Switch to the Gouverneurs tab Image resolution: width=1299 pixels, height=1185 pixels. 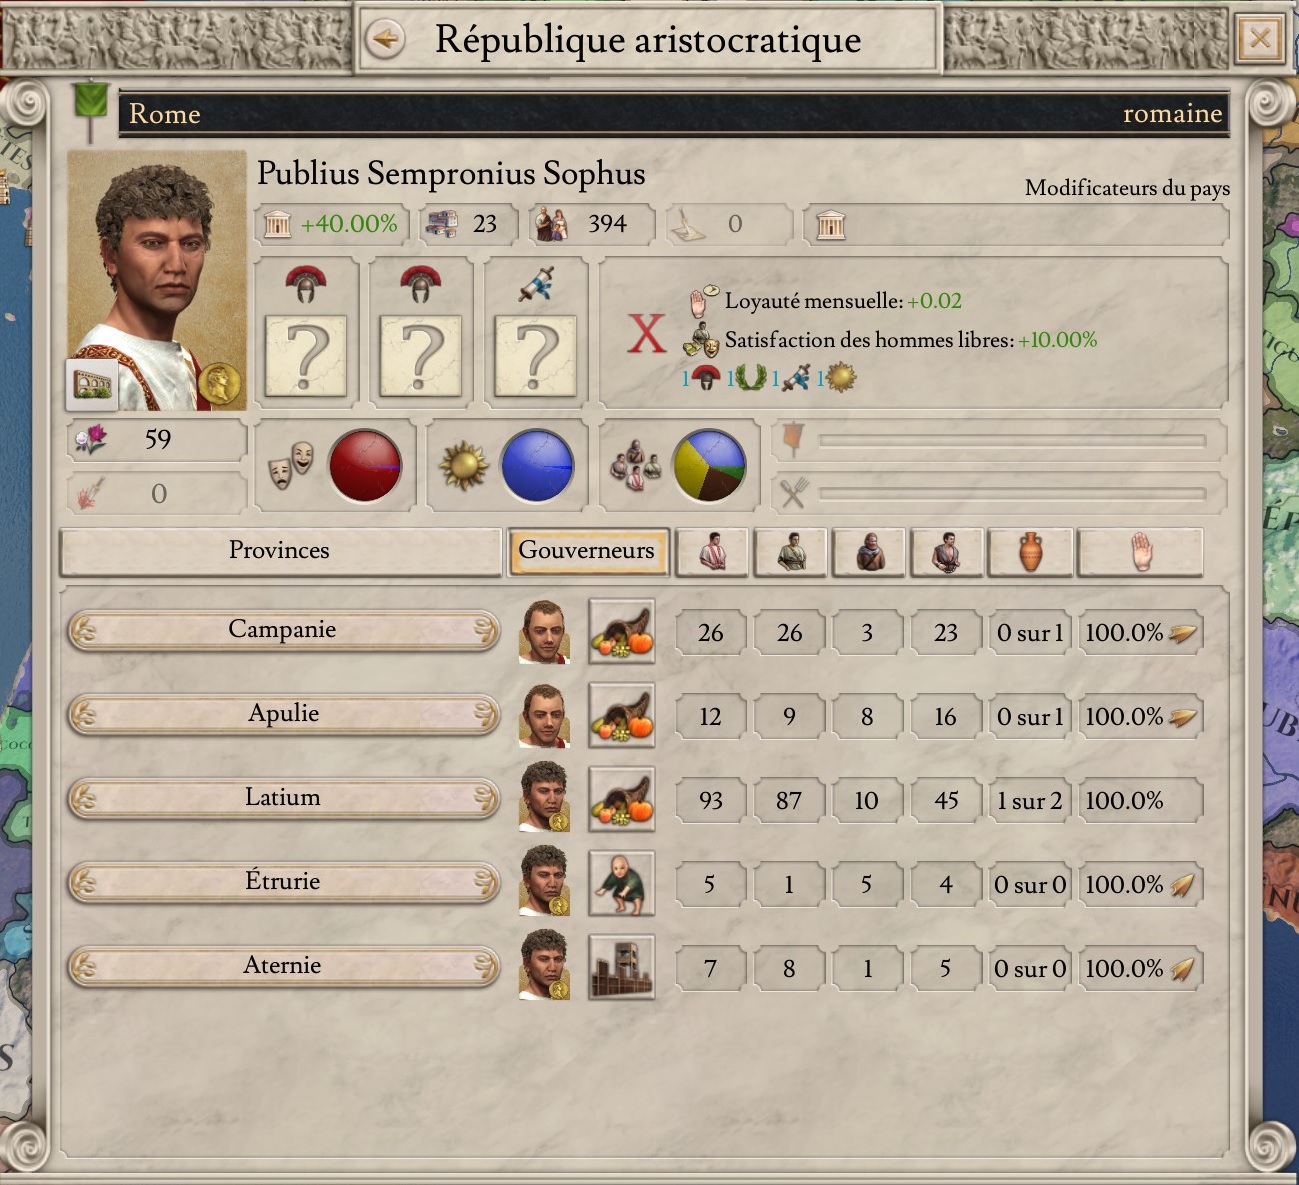(587, 551)
